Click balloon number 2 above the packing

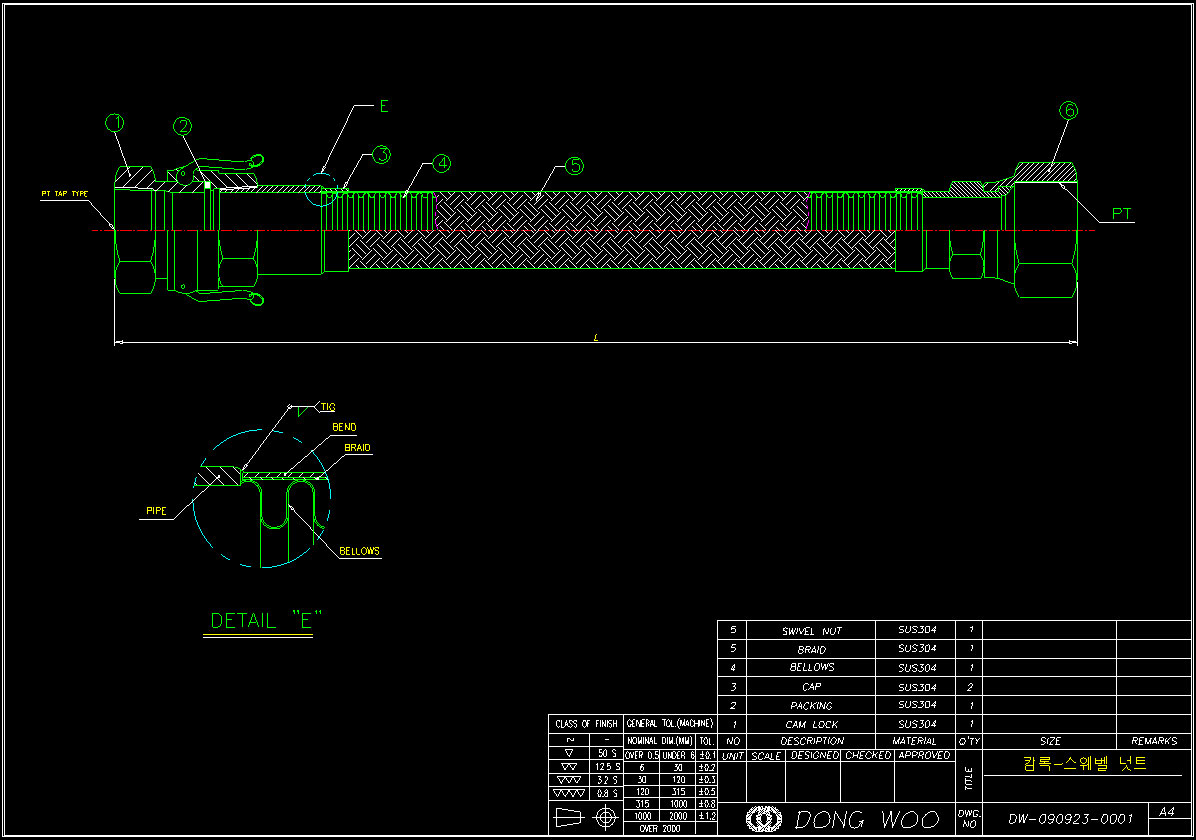(x=182, y=127)
